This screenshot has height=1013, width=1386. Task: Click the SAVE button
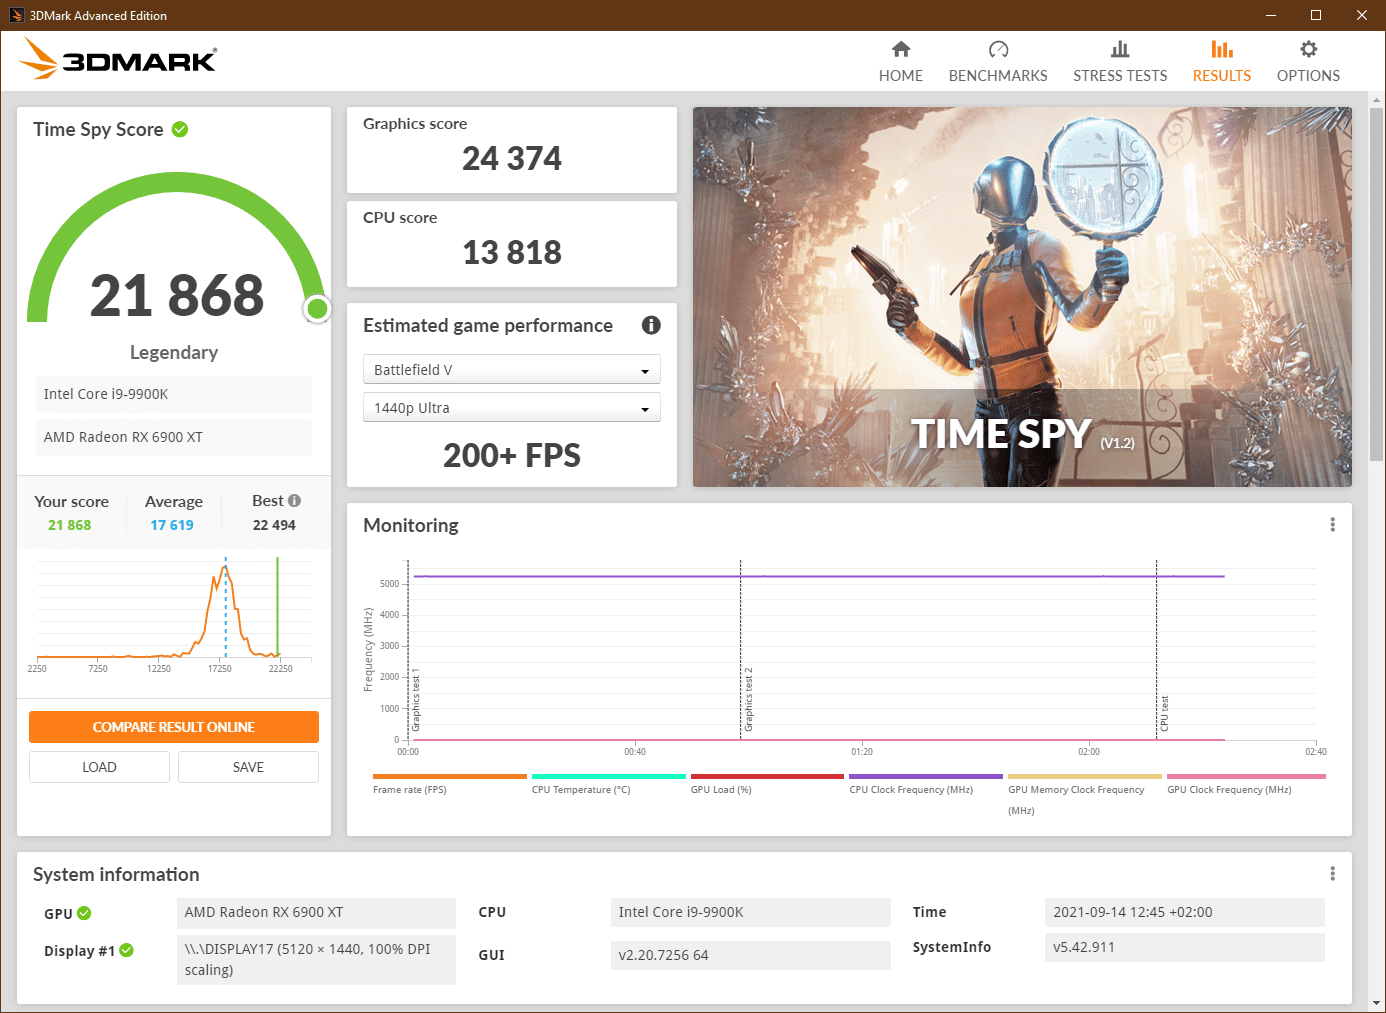point(248,767)
